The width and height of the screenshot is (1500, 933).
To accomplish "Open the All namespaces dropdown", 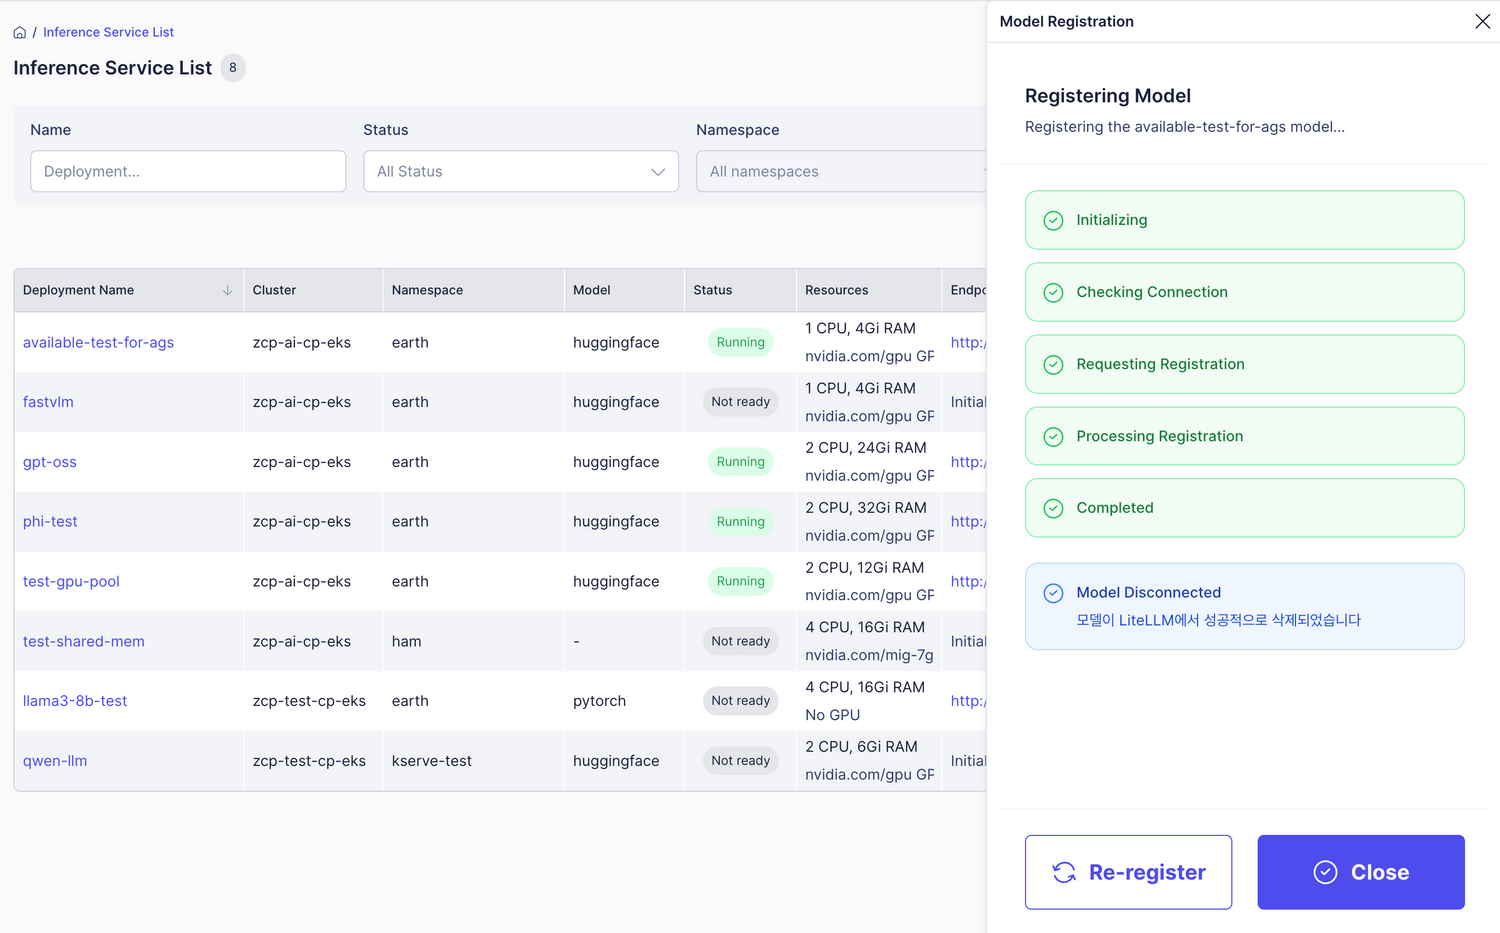I will [842, 171].
